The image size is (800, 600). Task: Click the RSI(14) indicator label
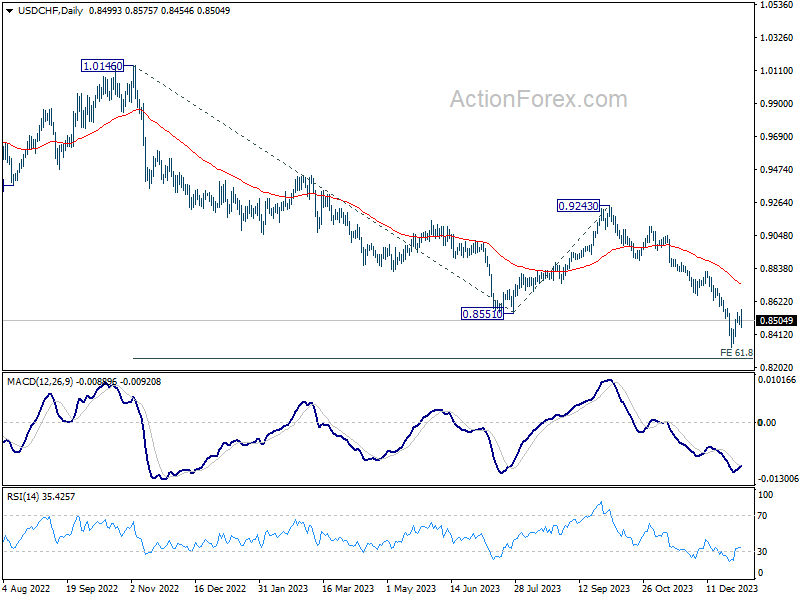point(22,496)
